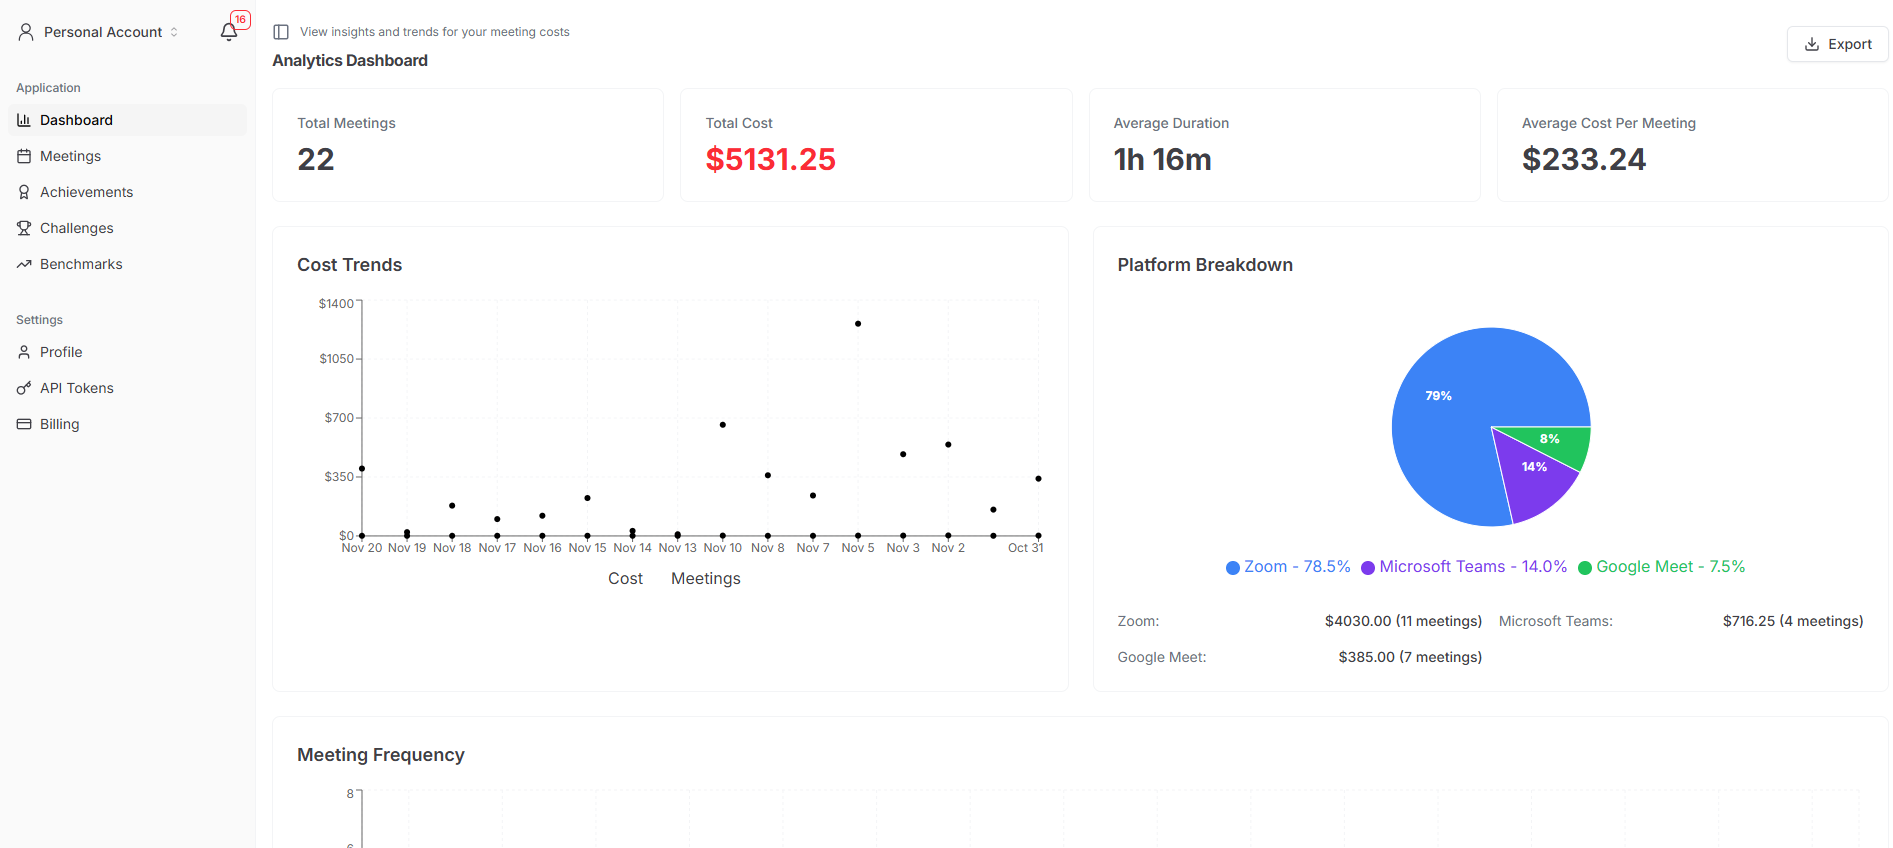
Task: Click the Challenges trophy icon
Action: click(x=24, y=228)
